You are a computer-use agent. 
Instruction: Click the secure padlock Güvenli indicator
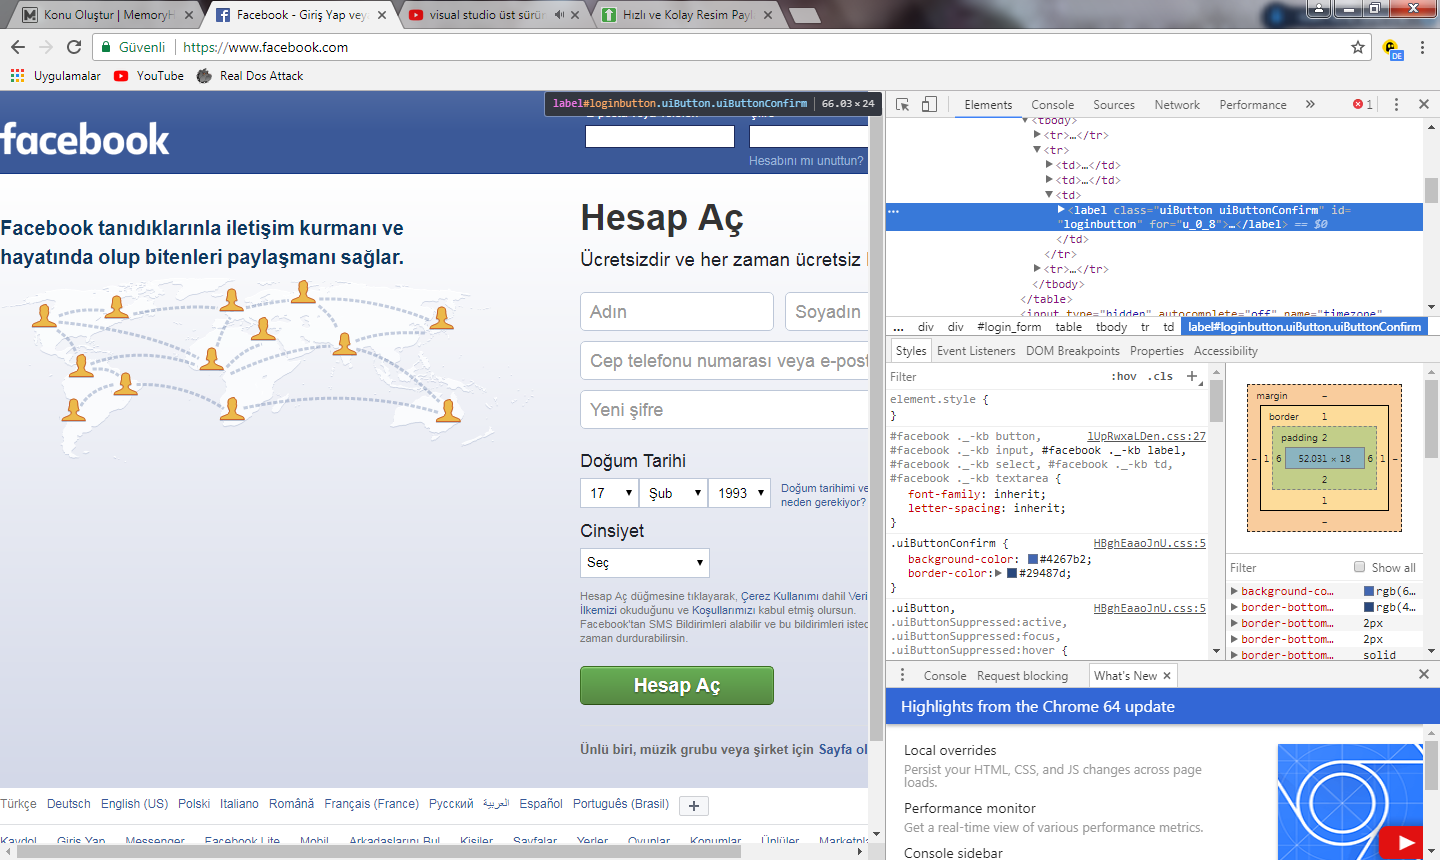[134, 47]
